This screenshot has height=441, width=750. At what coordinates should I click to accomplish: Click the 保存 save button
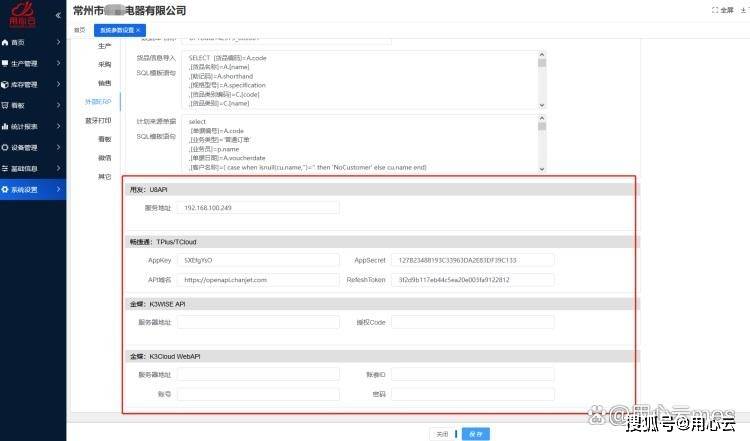pyautogui.click(x=476, y=434)
